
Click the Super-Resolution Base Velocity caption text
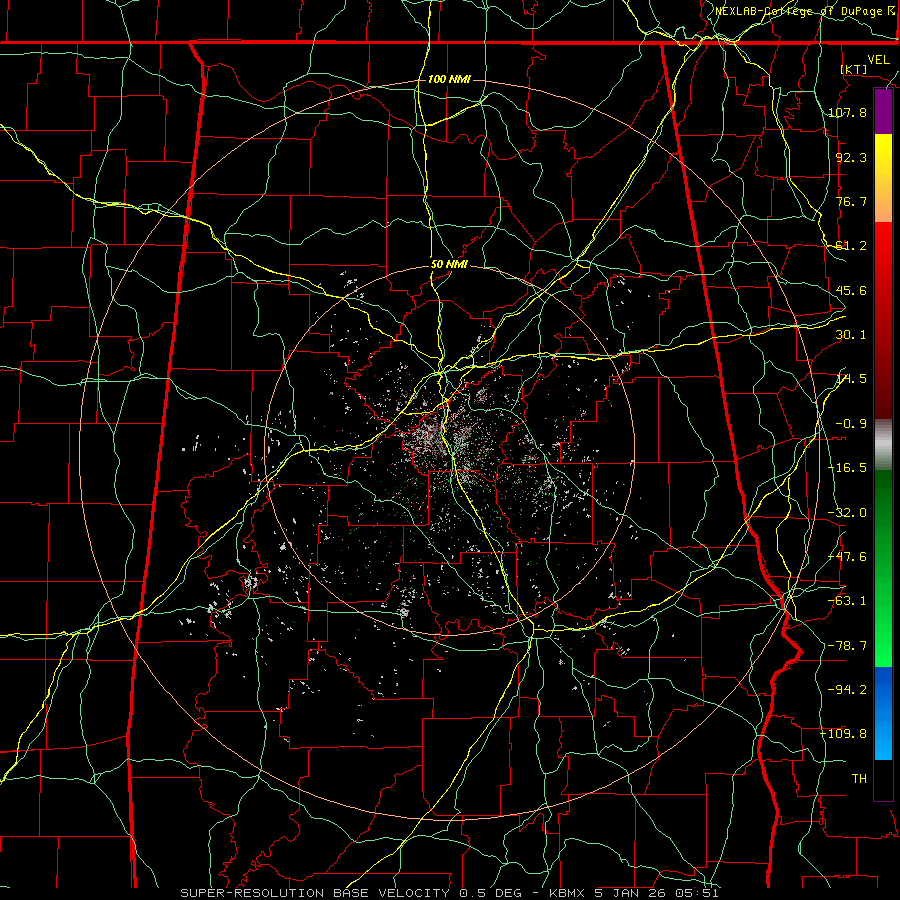pyautogui.click(x=449, y=893)
